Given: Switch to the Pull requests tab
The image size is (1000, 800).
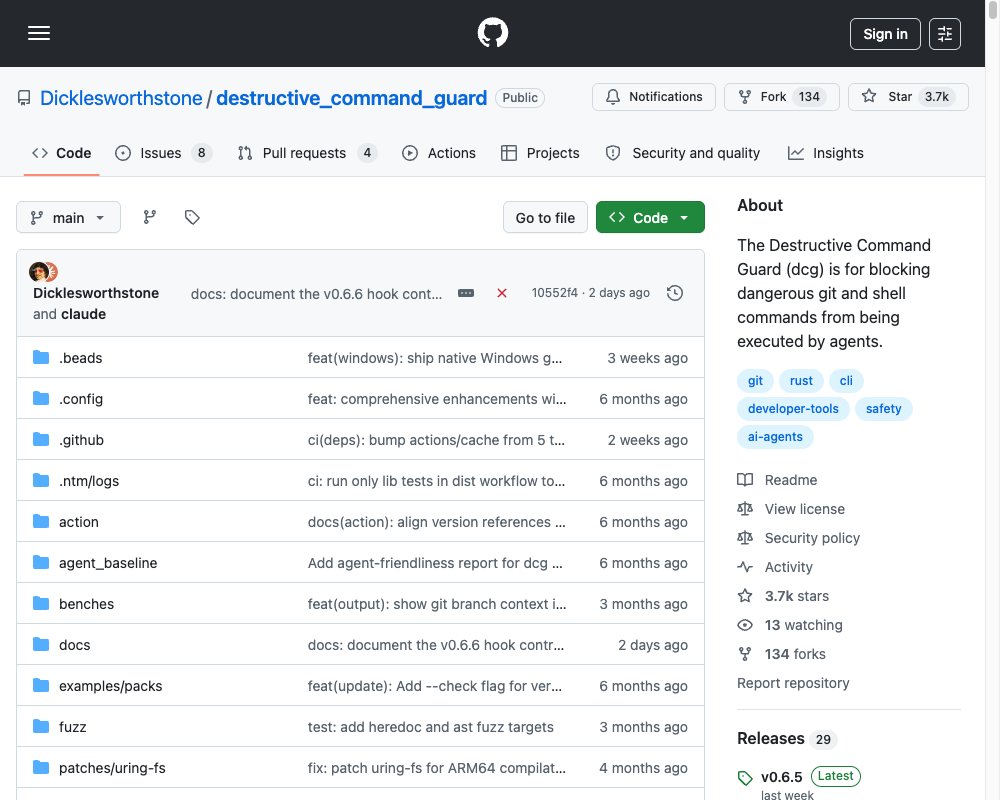Looking at the screenshot, I should (307, 153).
